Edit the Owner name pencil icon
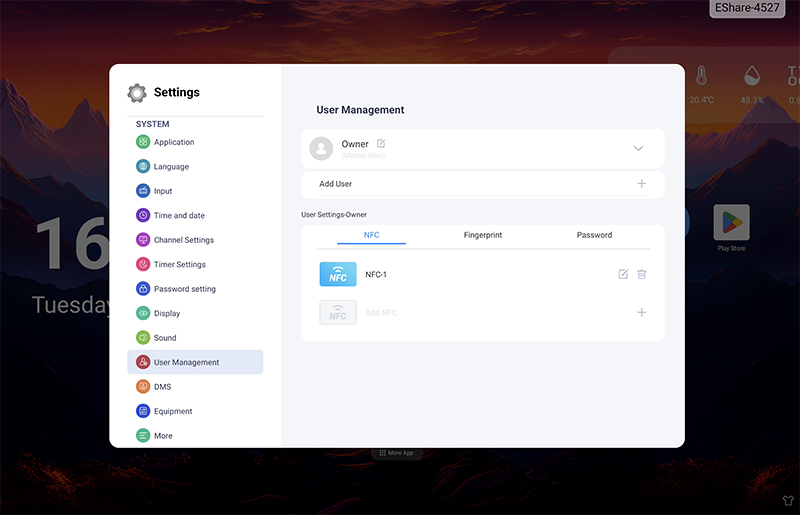The width and height of the screenshot is (800, 515). (x=381, y=144)
